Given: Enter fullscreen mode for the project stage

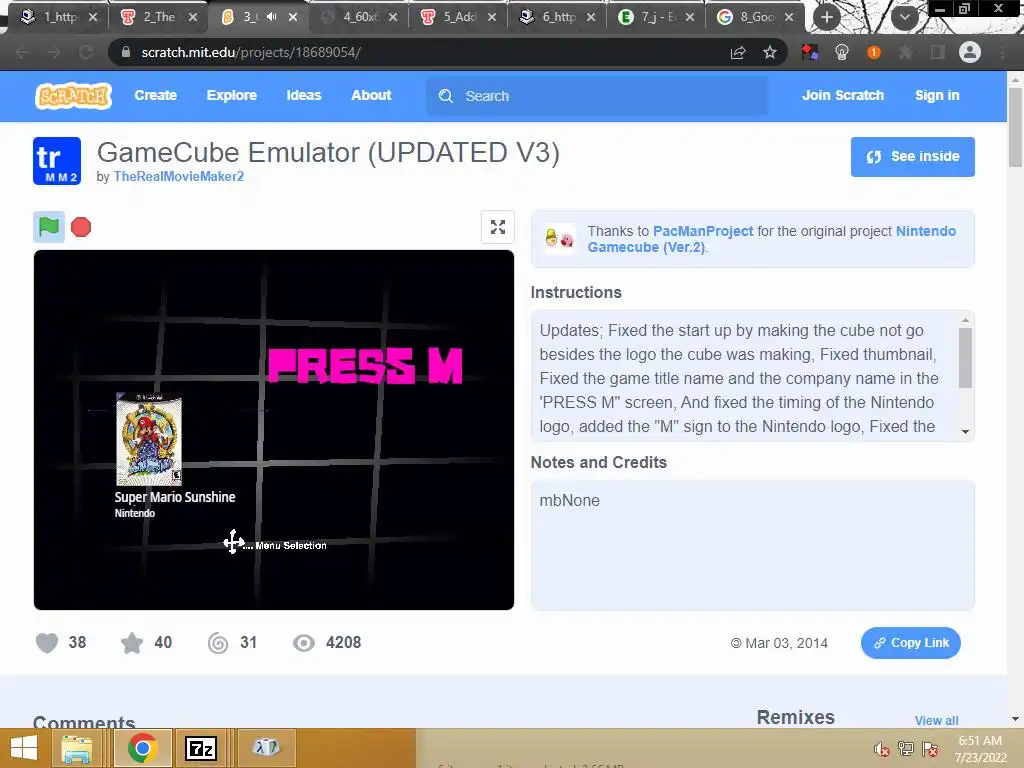Looking at the screenshot, I should pyautogui.click(x=498, y=227).
